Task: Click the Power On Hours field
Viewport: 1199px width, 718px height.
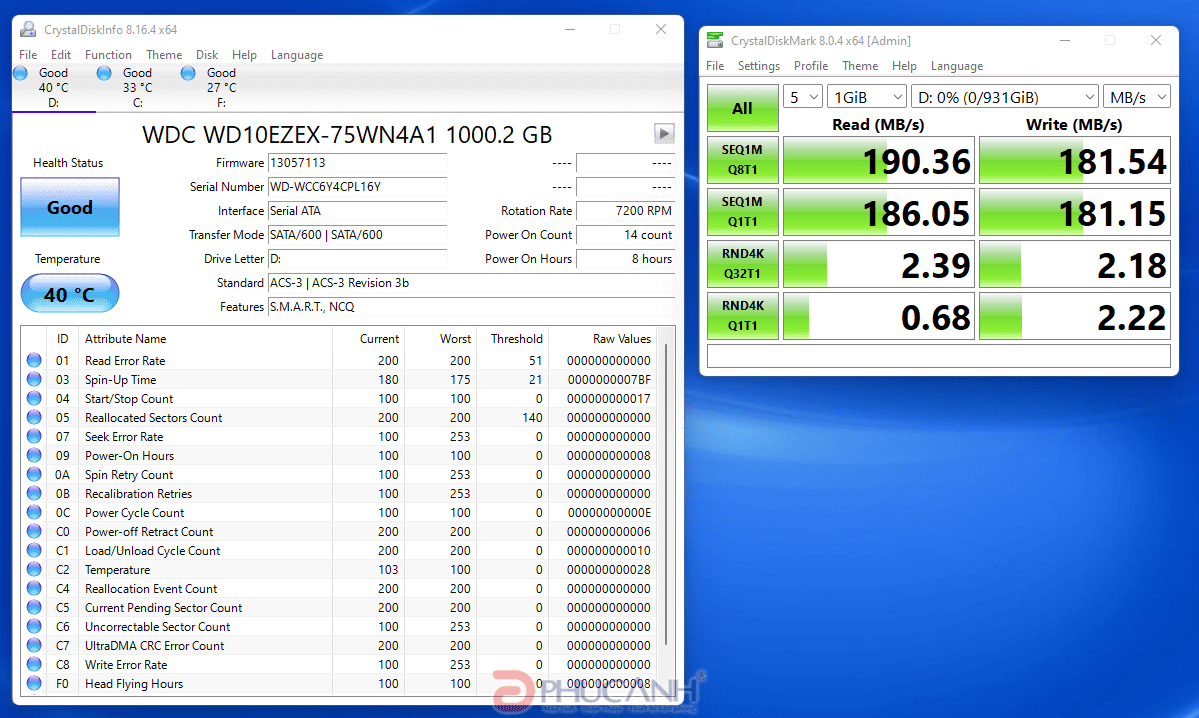Action: click(625, 259)
